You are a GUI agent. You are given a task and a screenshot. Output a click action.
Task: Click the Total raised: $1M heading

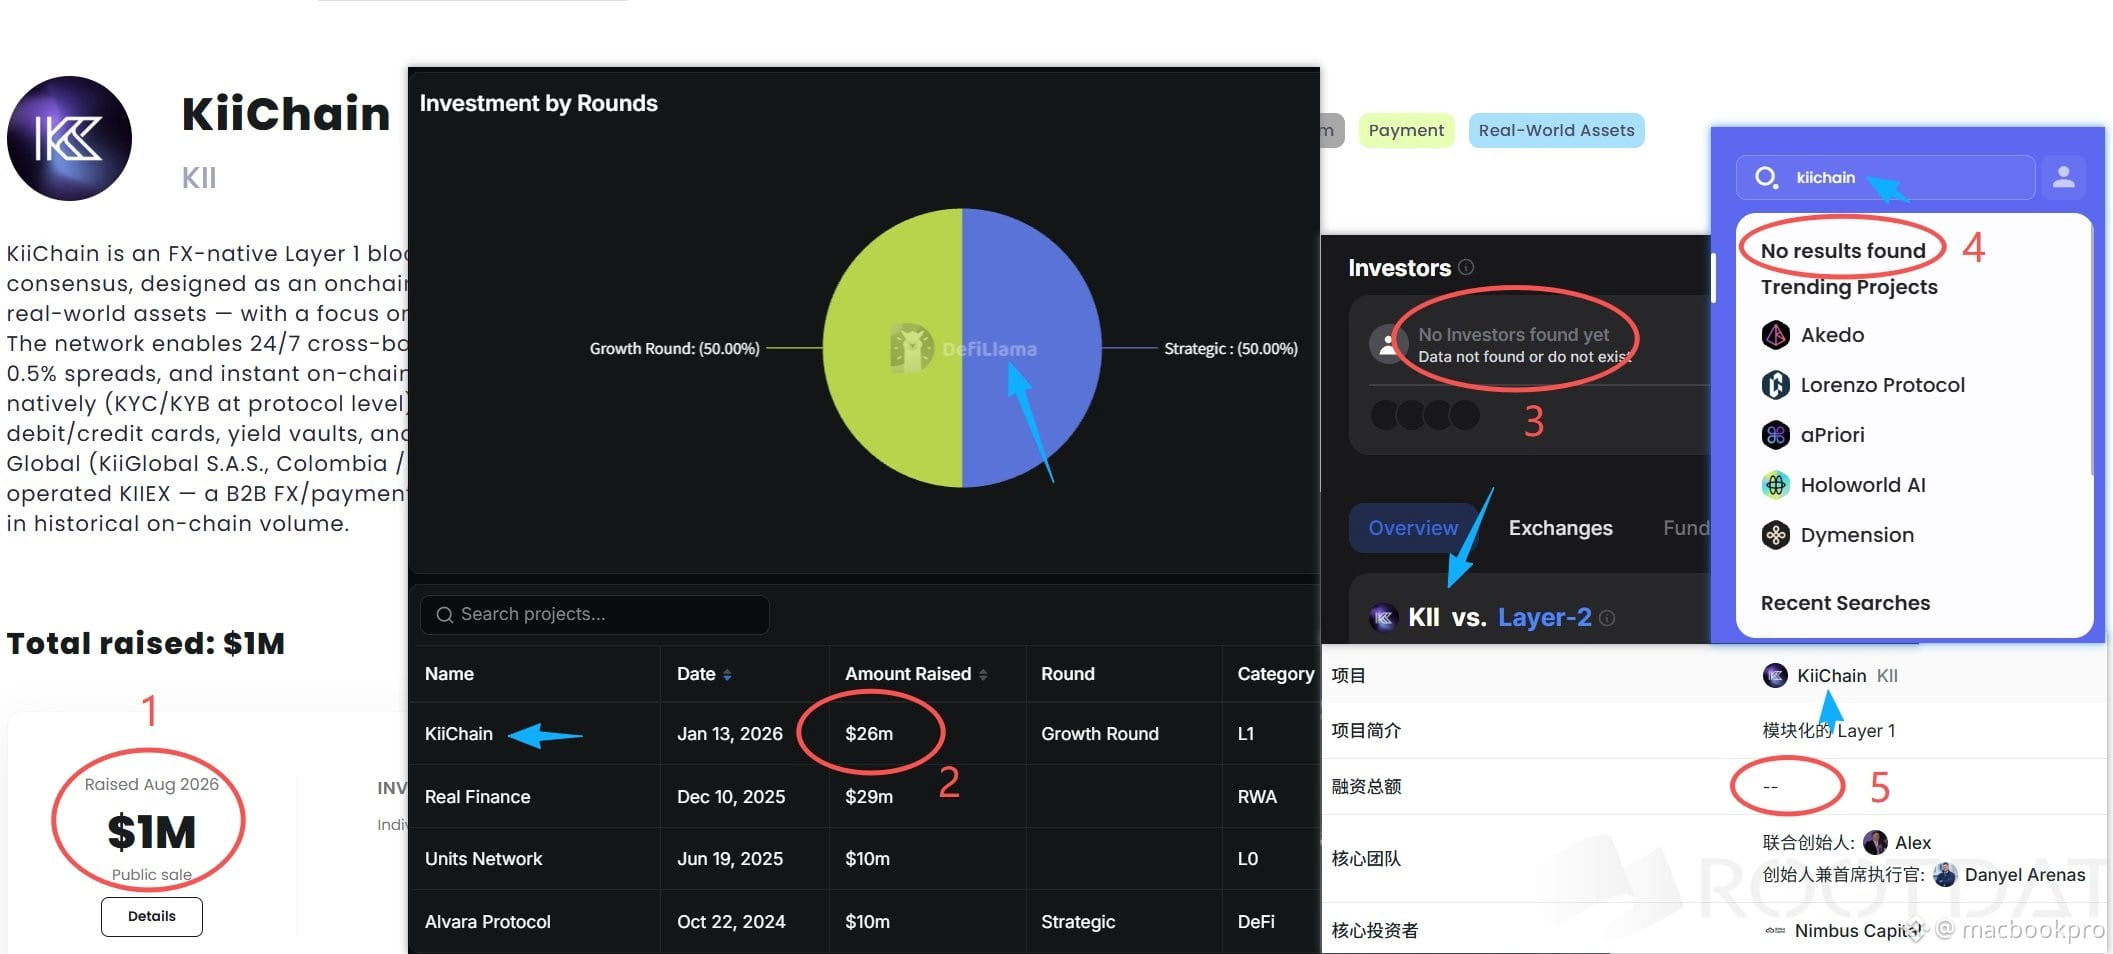click(x=146, y=643)
